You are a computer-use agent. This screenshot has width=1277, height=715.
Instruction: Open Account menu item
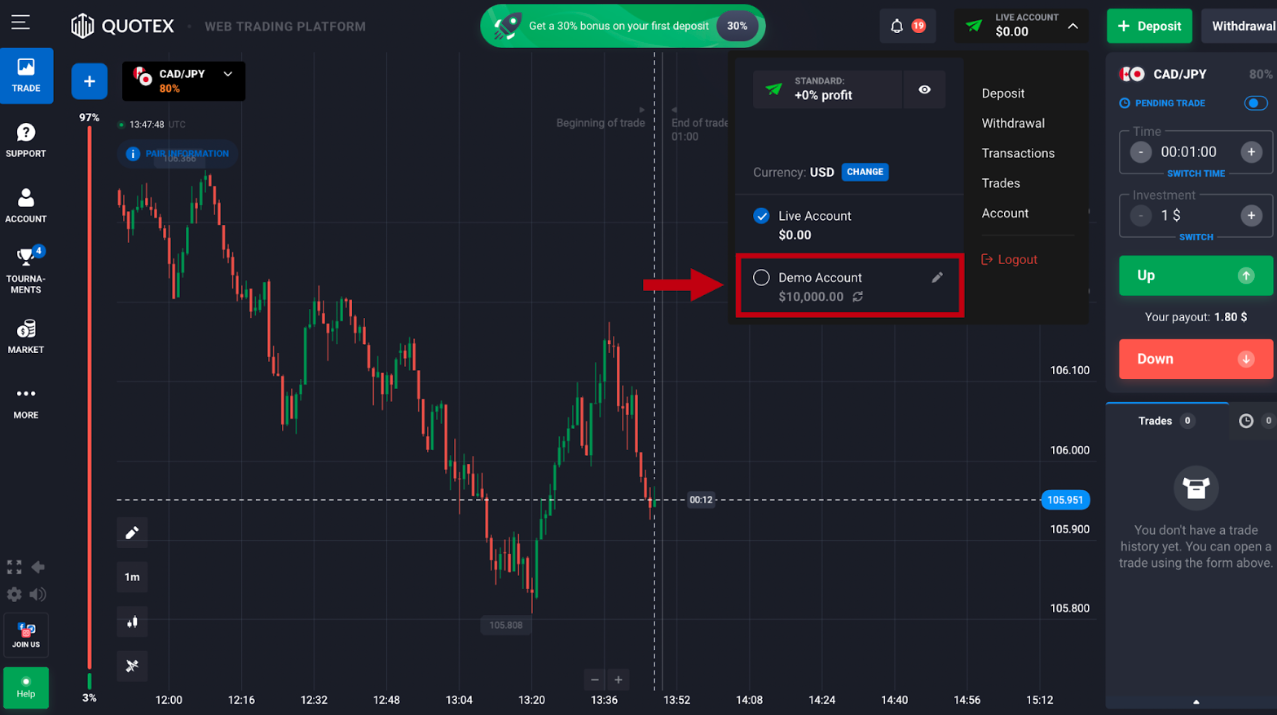click(1005, 213)
